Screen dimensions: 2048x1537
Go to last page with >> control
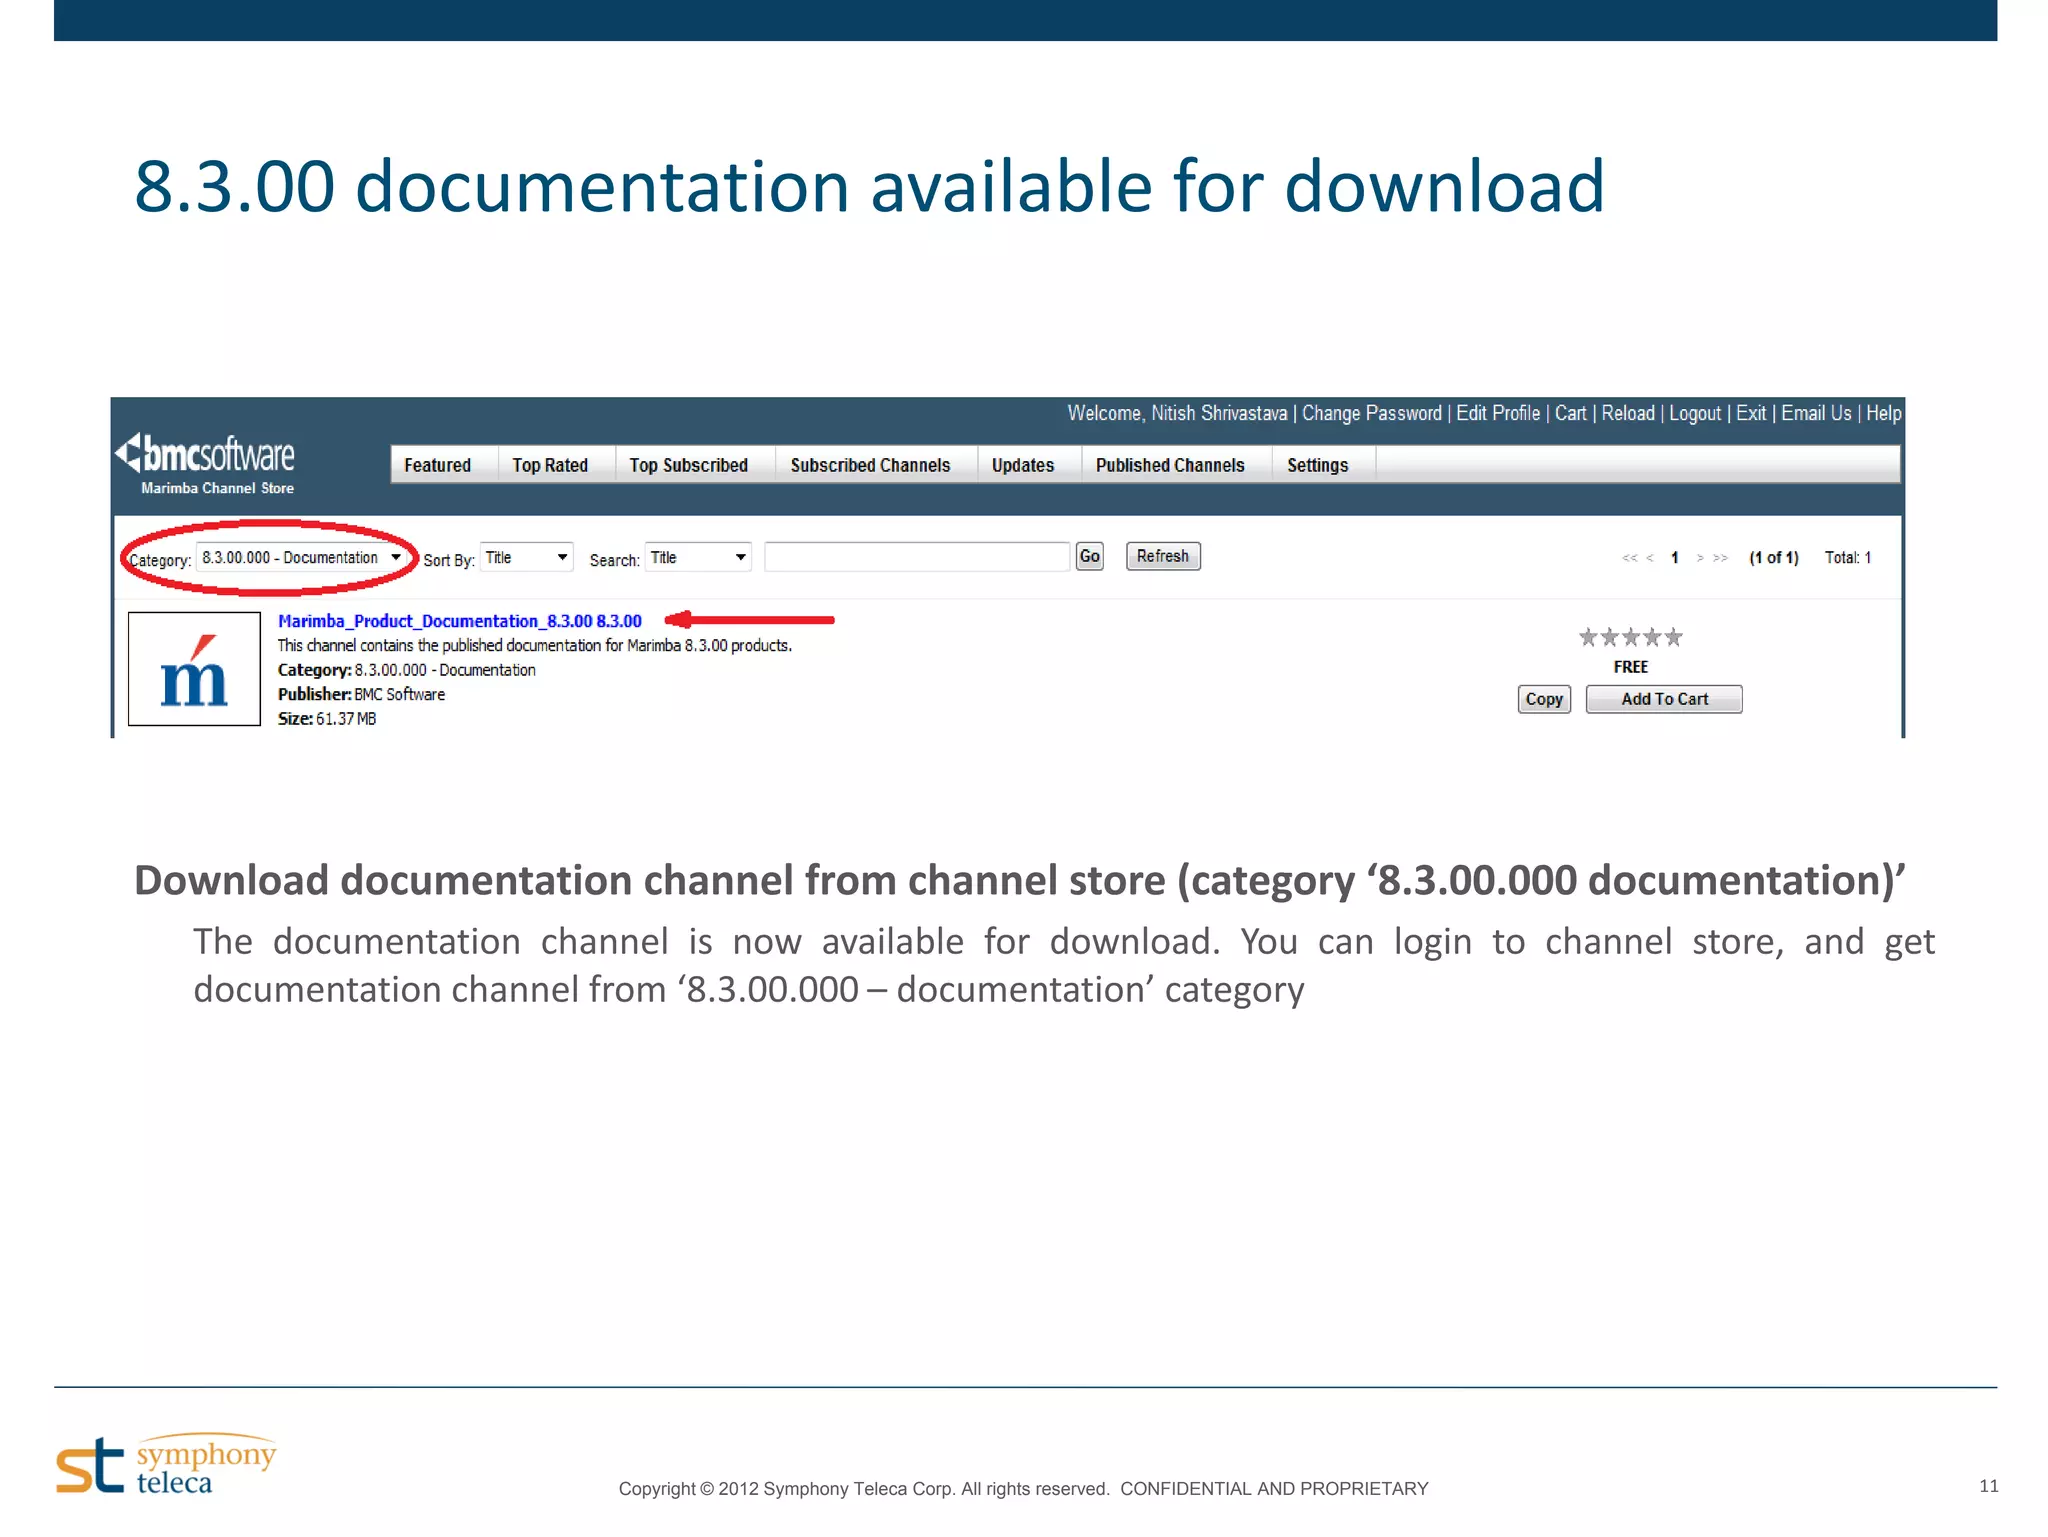(1720, 558)
